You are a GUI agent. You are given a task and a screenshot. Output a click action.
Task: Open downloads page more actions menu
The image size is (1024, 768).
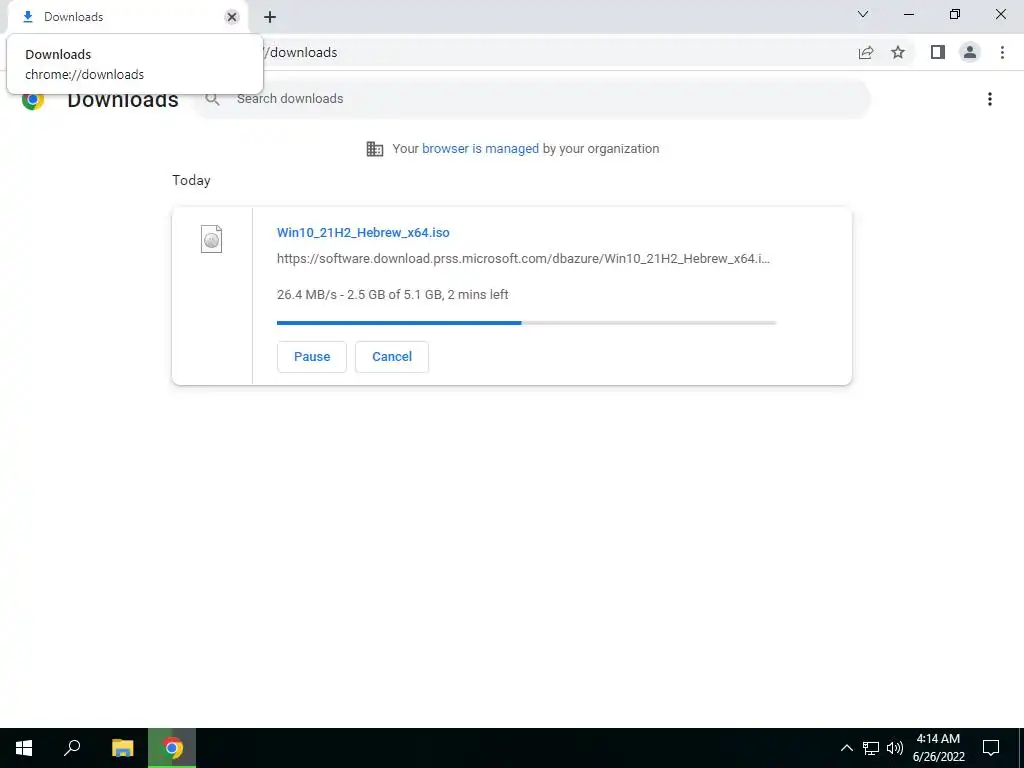[x=990, y=99]
